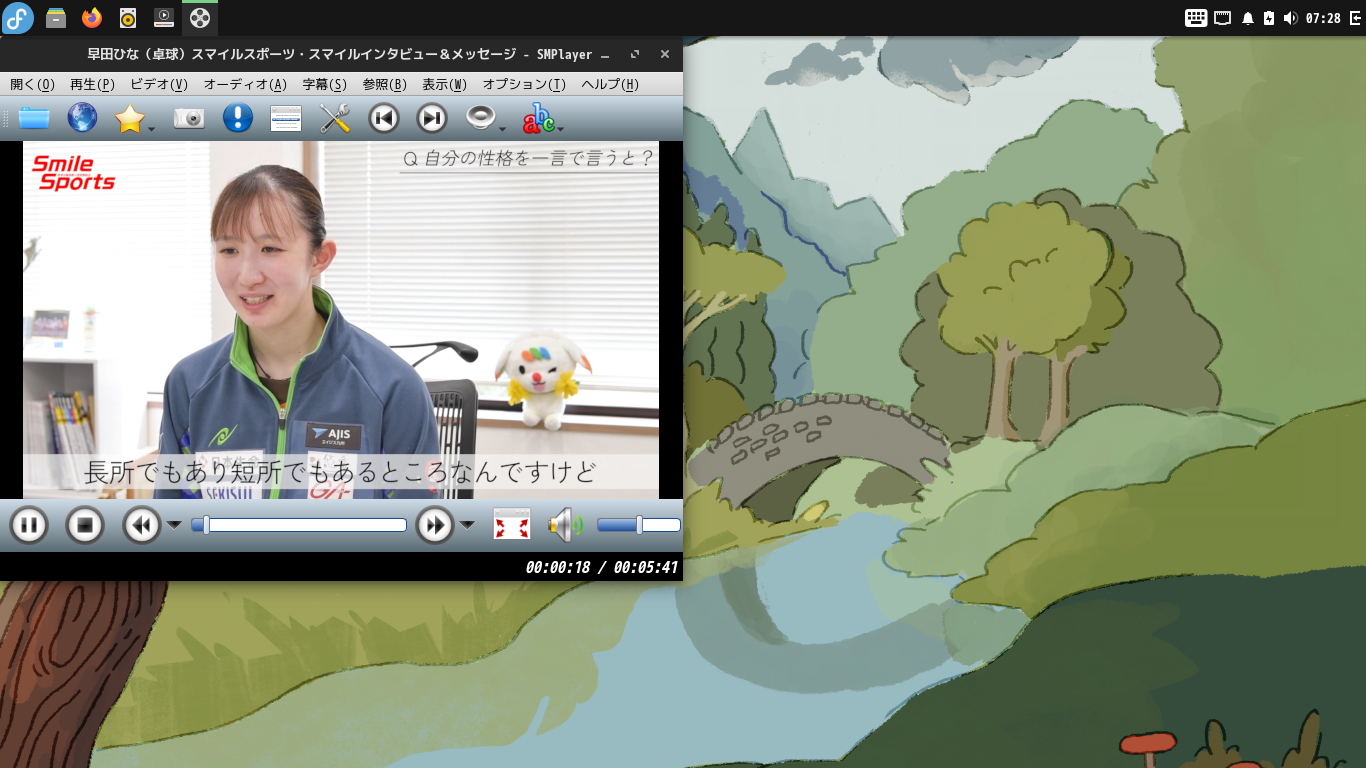
Task: Stop the video playback
Action: pyautogui.click(x=85, y=525)
